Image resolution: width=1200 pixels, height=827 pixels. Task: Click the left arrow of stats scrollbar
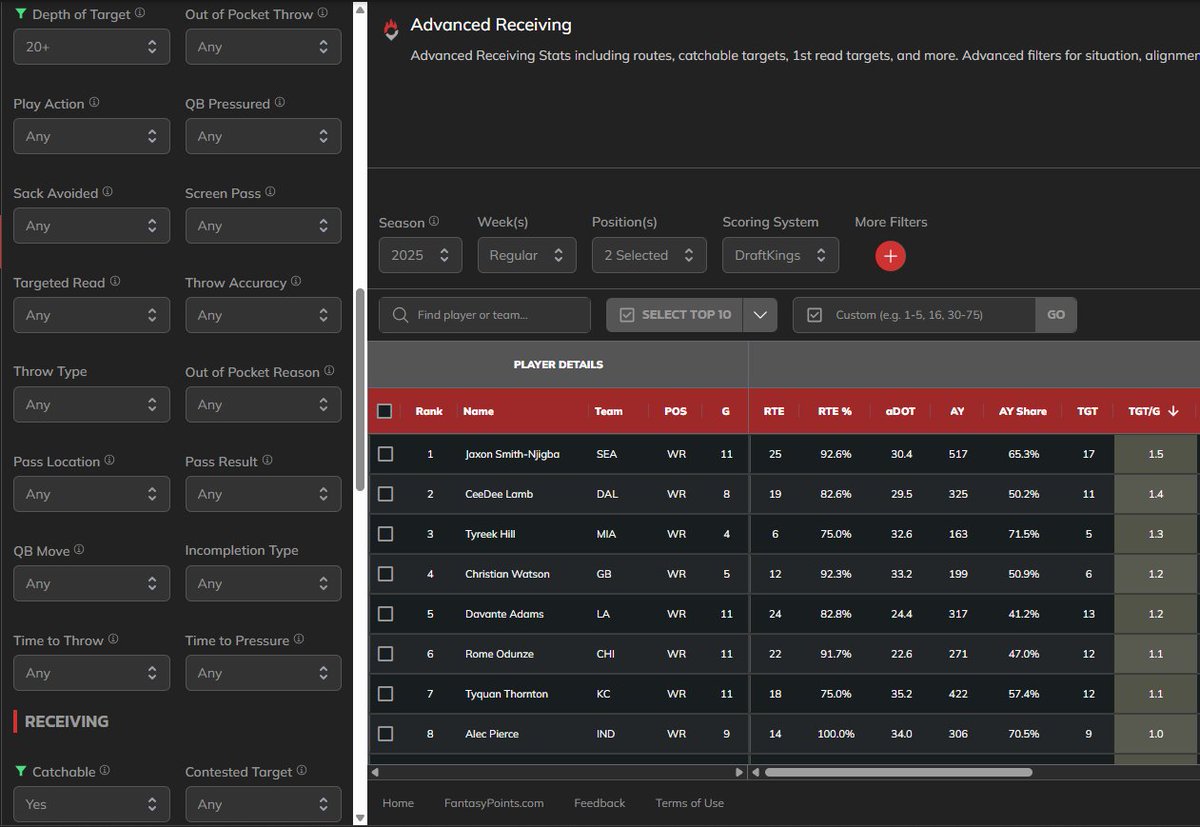757,772
